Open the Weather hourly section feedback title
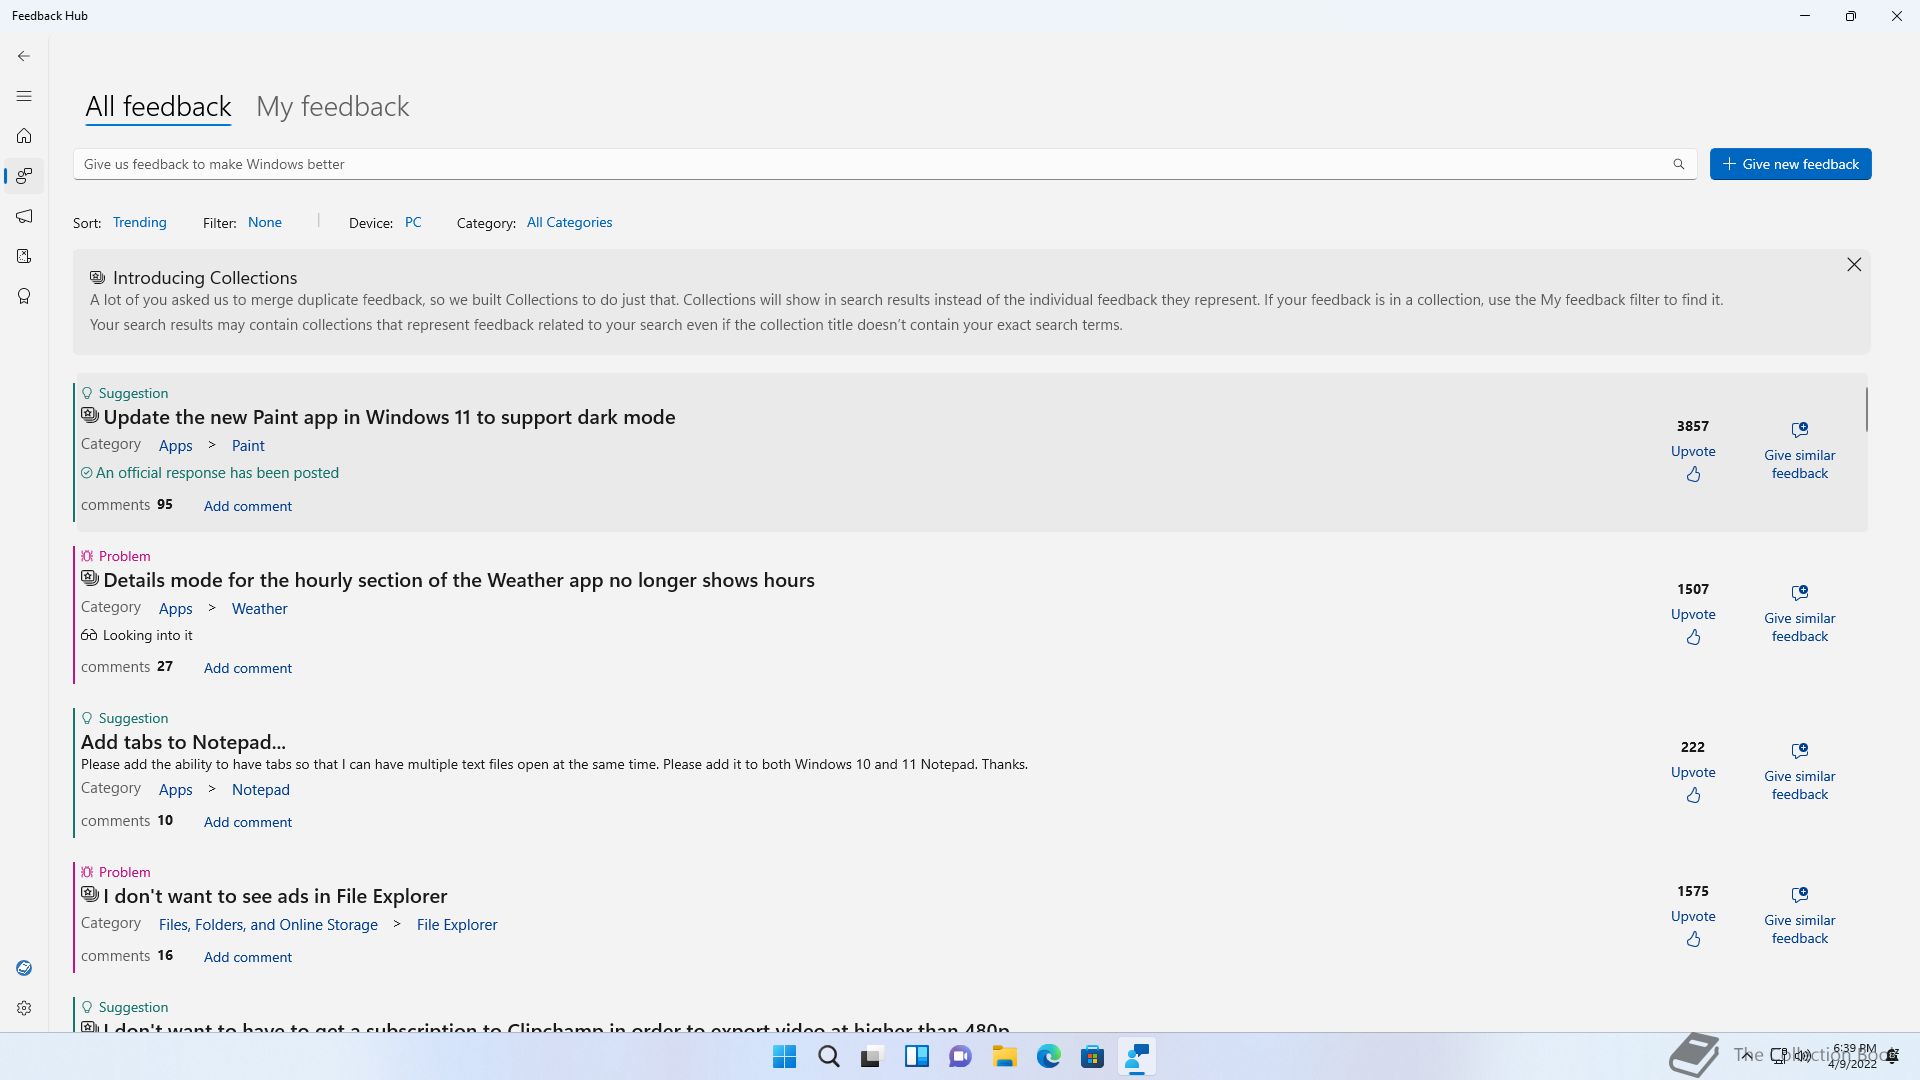Image resolution: width=1920 pixels, height=1080 pixels. pos(459,580)
